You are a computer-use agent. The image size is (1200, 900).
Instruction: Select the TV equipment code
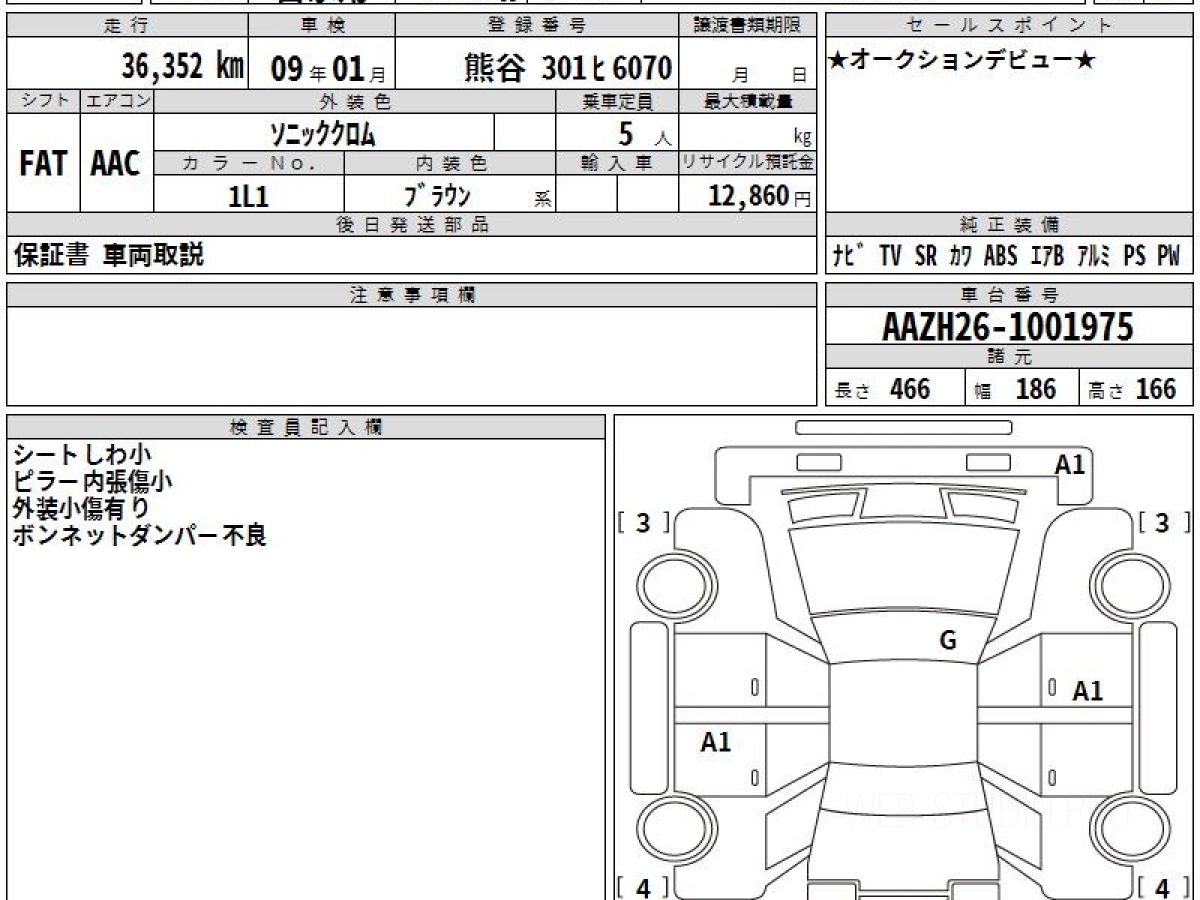(890, 256)
